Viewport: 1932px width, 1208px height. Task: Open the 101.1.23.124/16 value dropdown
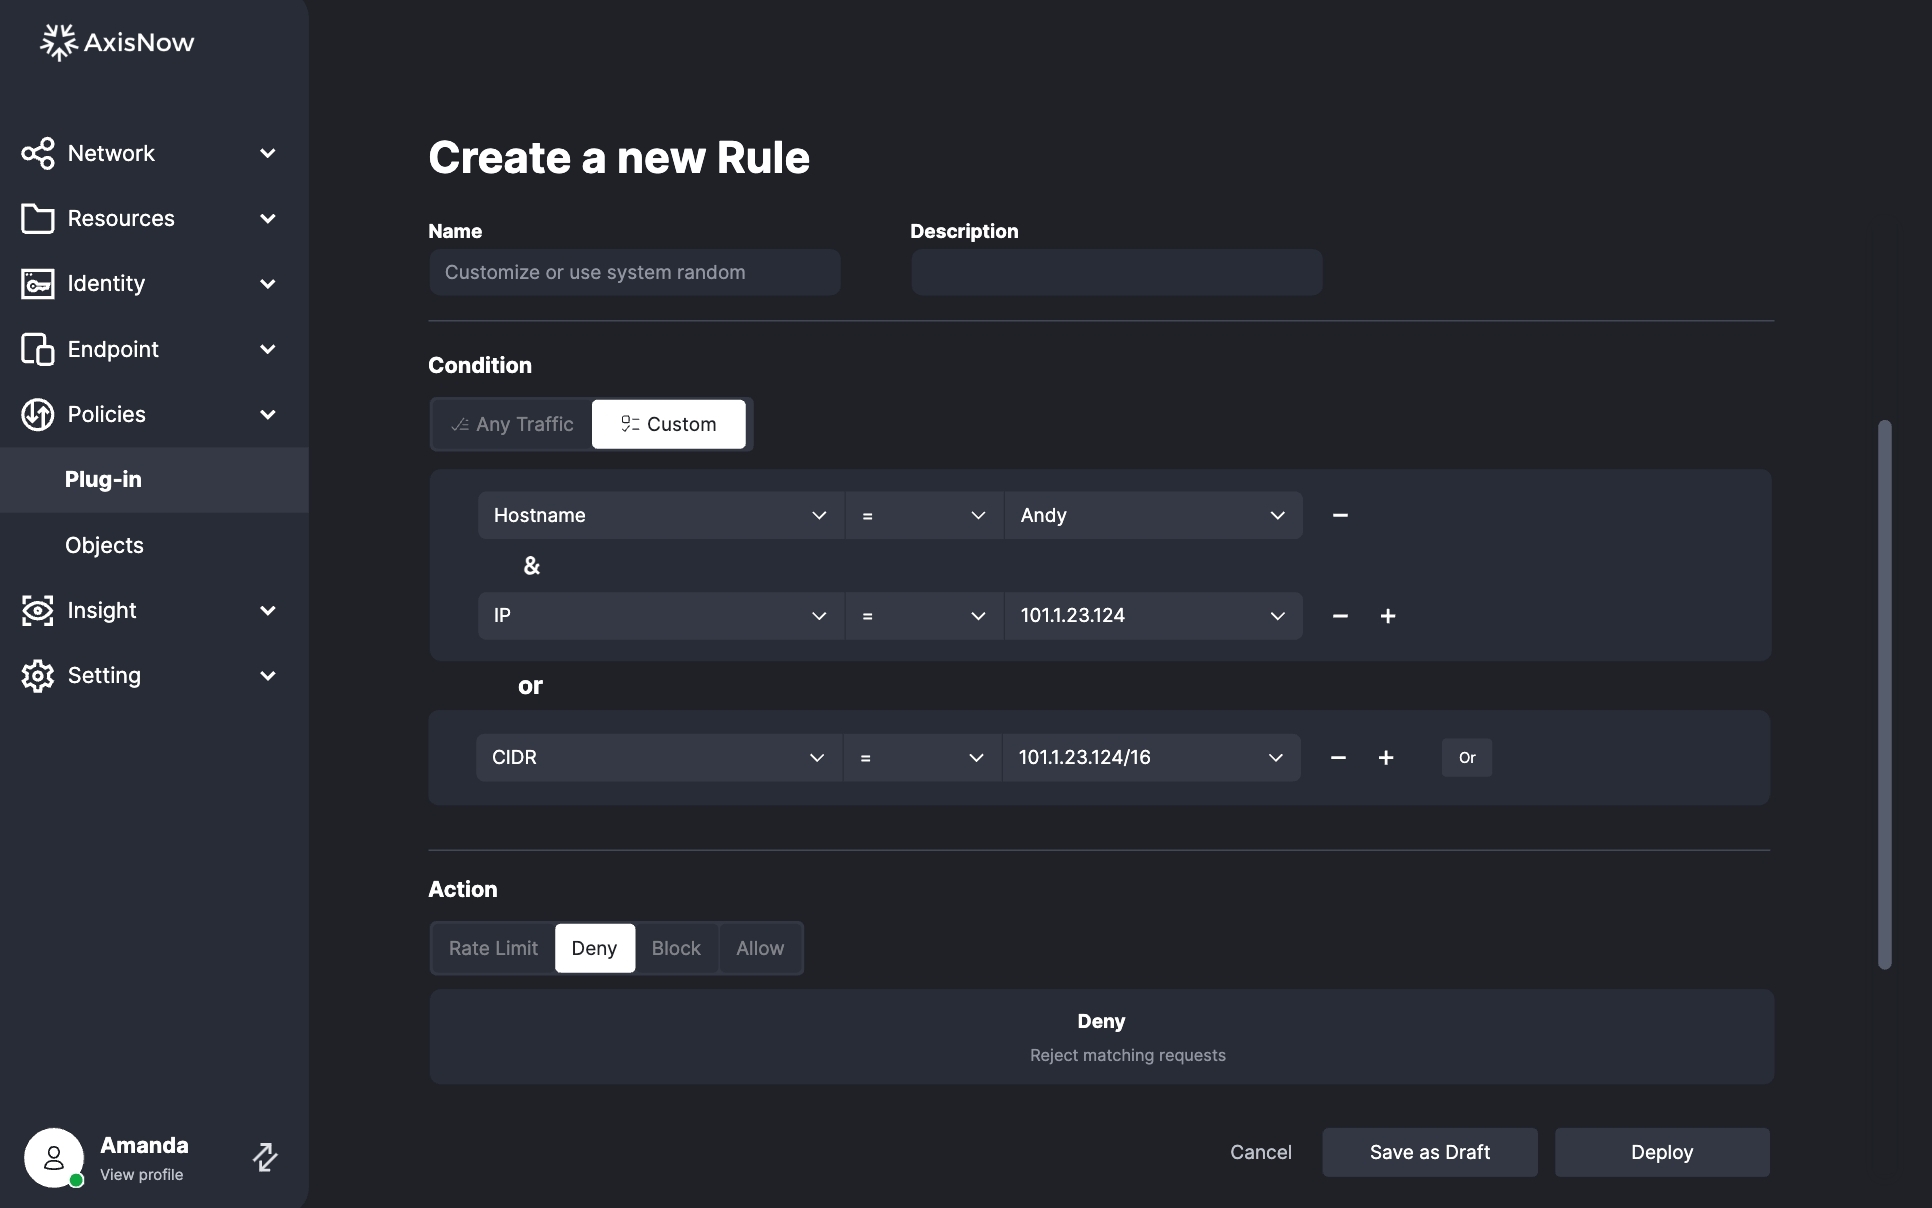[x=1150, y=758]
